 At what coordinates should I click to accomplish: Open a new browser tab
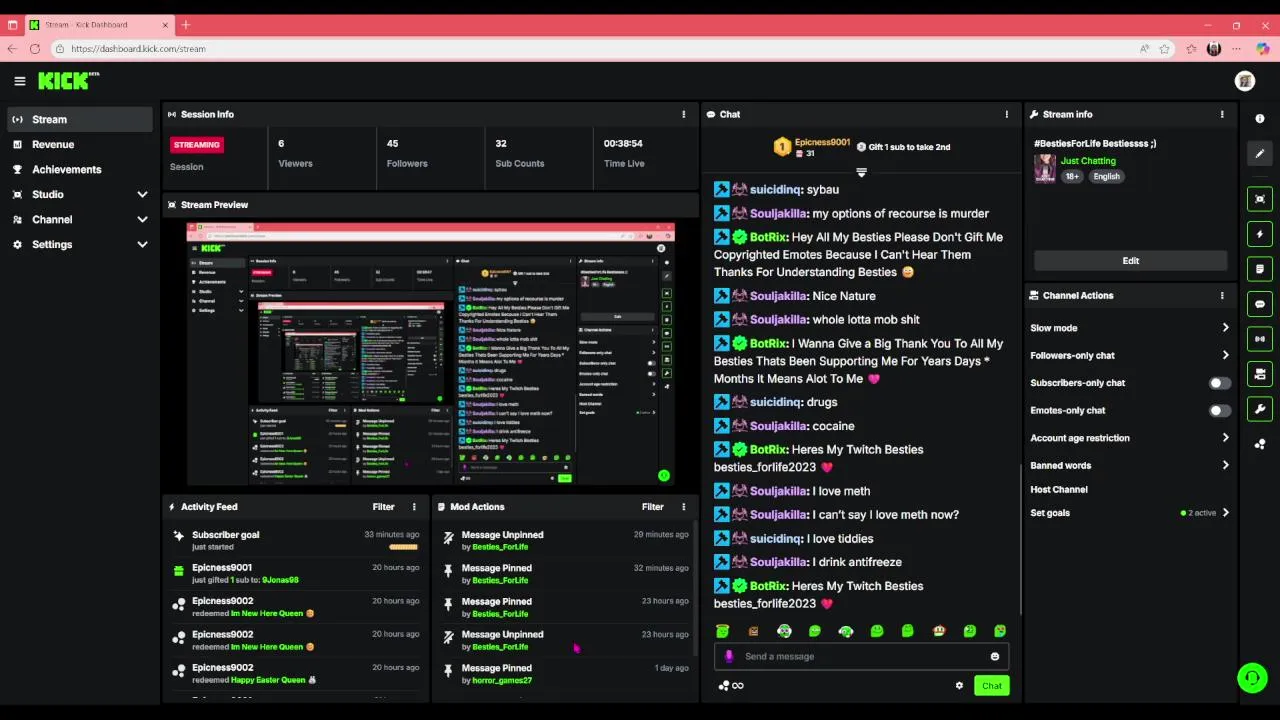click(185, 25)
